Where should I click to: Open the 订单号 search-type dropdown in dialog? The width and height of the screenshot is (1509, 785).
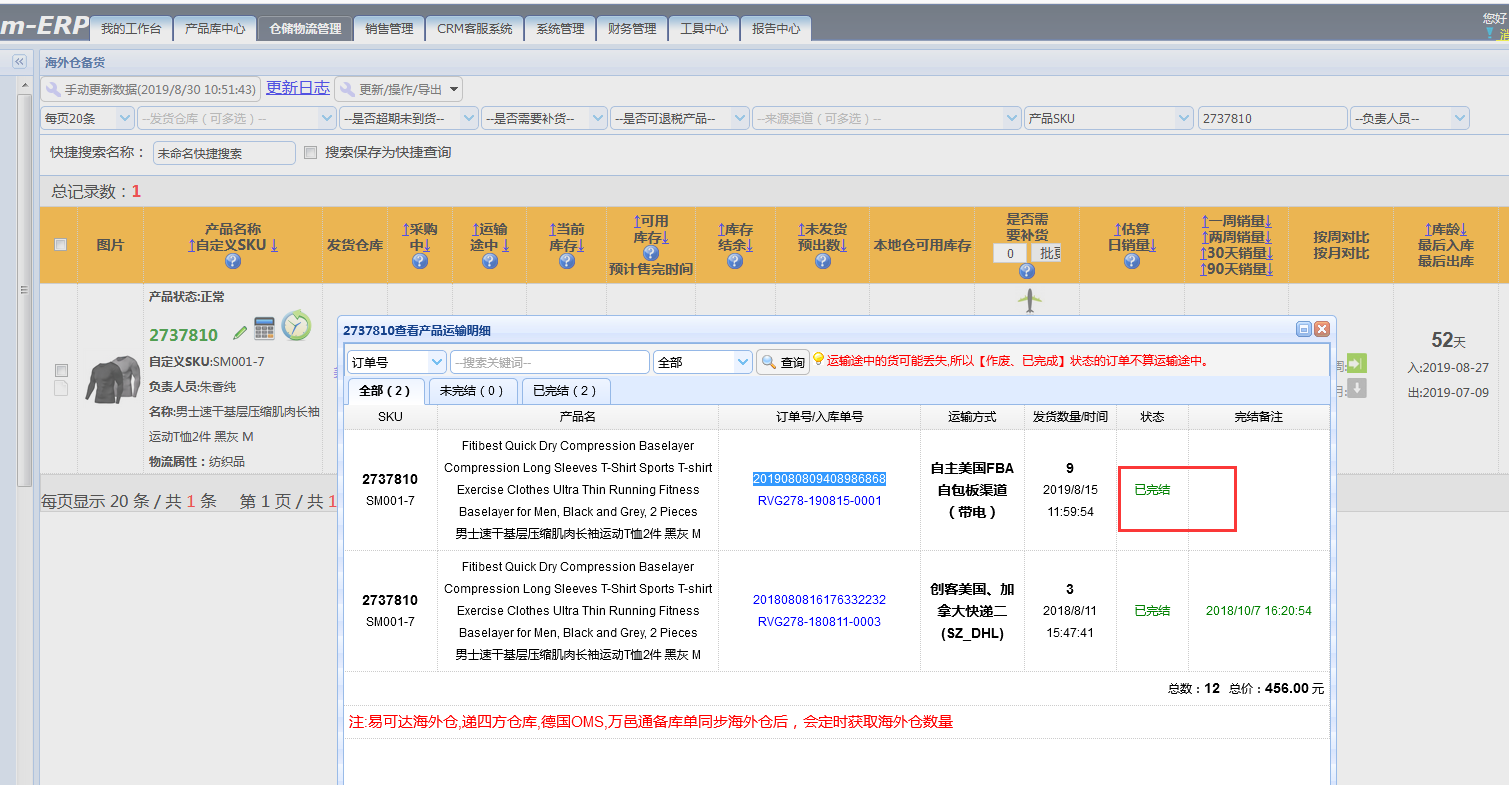397,362
